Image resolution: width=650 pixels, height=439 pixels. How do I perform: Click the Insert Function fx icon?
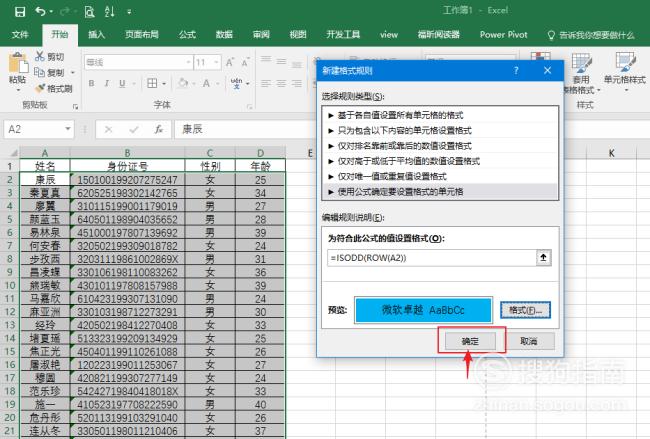pos(159,129)
